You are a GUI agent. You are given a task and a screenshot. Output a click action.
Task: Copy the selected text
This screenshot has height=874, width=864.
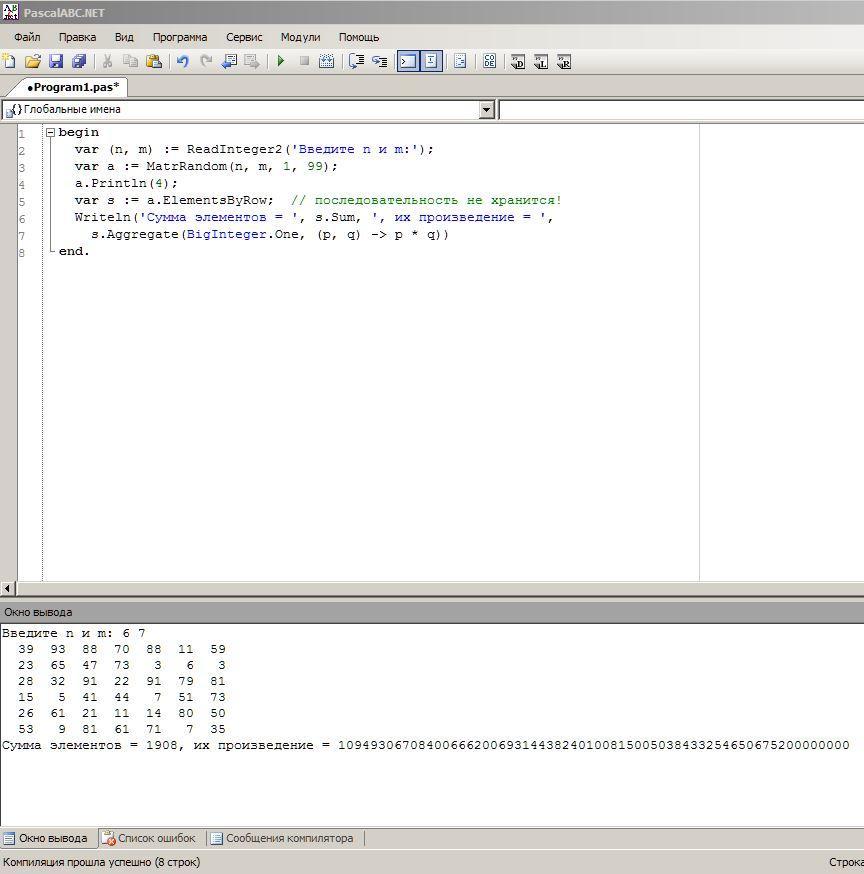130,61
